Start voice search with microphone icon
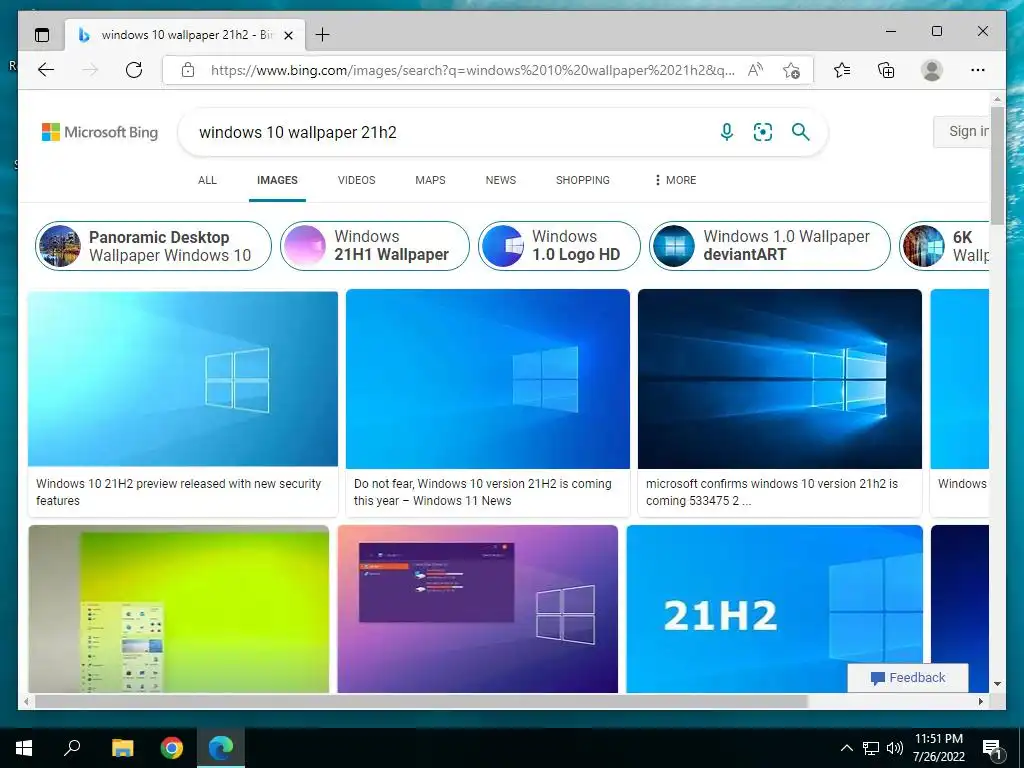Viewport: 1024px width, 768px height. tap(727, 132)
